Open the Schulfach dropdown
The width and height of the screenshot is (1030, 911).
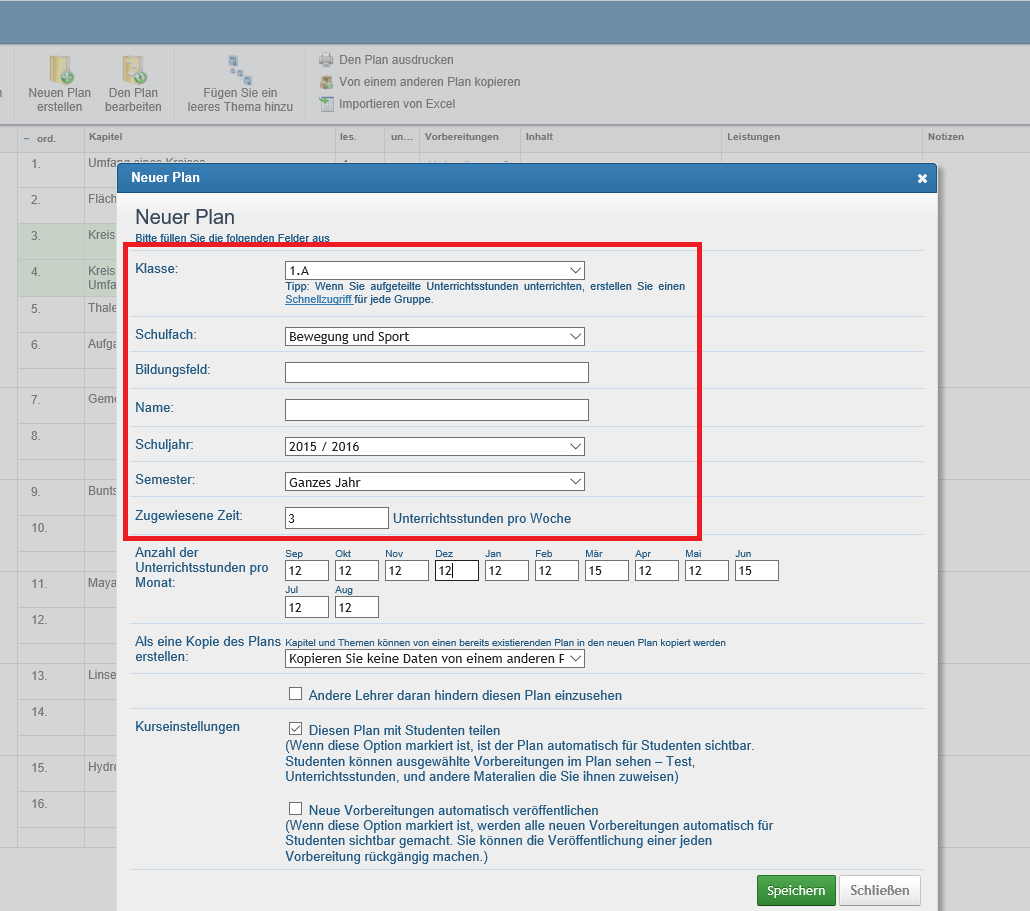[434, 337]
